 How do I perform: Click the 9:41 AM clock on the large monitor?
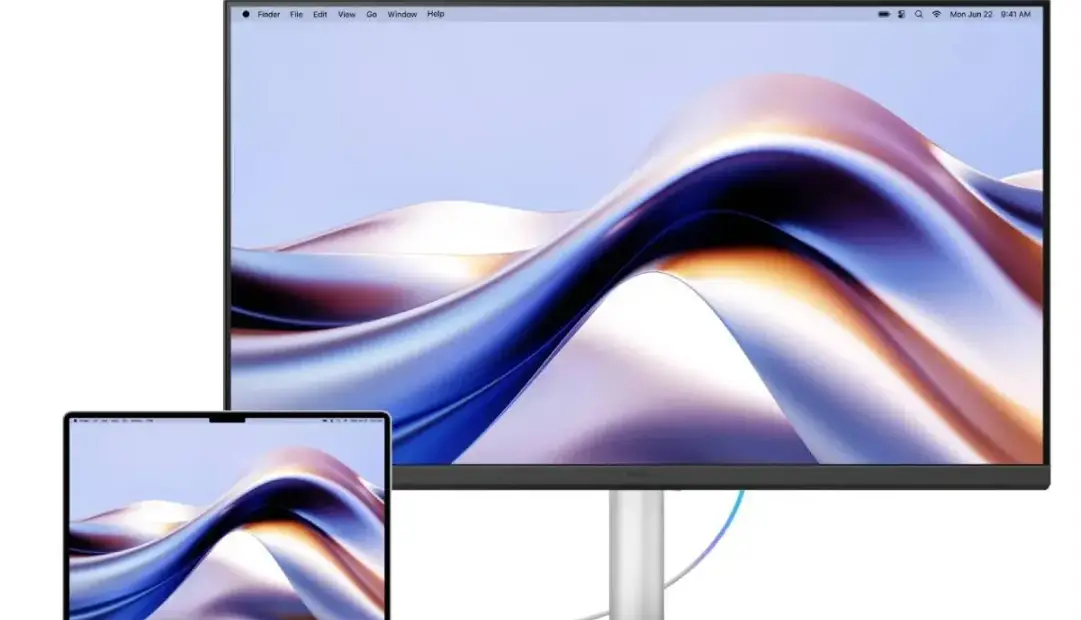coord(1015,15)
